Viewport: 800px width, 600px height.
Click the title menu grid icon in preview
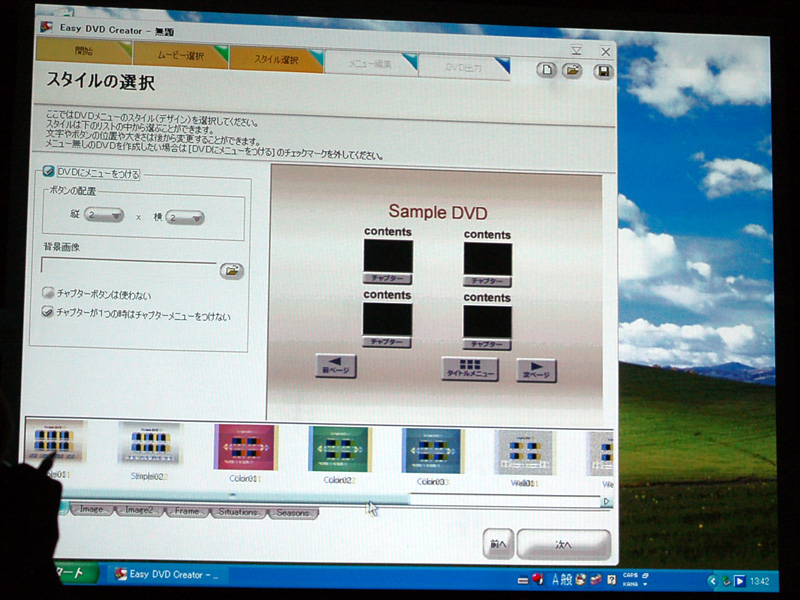pos(469,368)
